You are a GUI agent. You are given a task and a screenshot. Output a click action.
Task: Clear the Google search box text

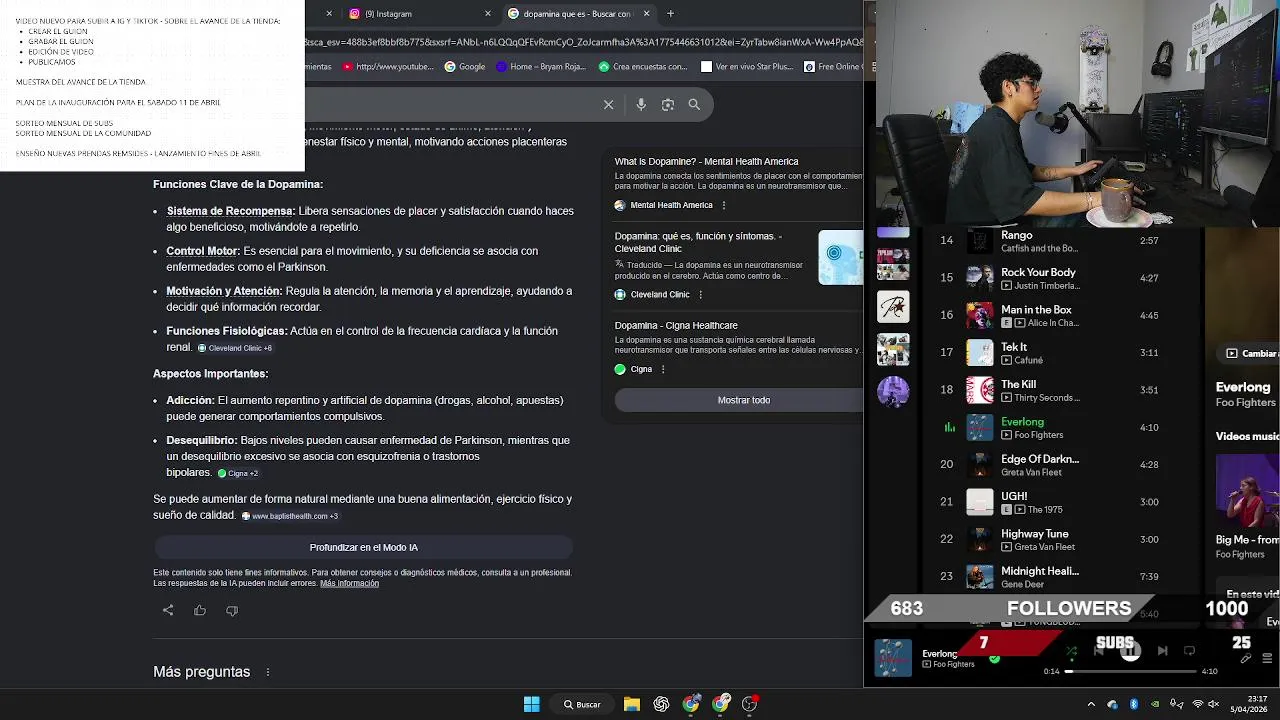[608, 104]
